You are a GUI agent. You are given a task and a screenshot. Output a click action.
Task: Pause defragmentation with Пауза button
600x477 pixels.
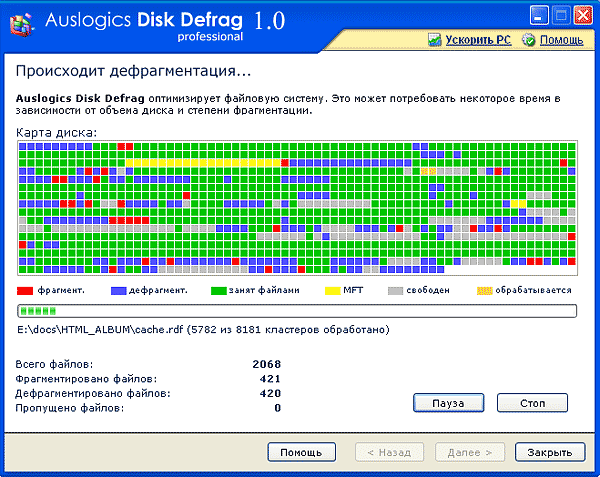click(x=448, y=403)
